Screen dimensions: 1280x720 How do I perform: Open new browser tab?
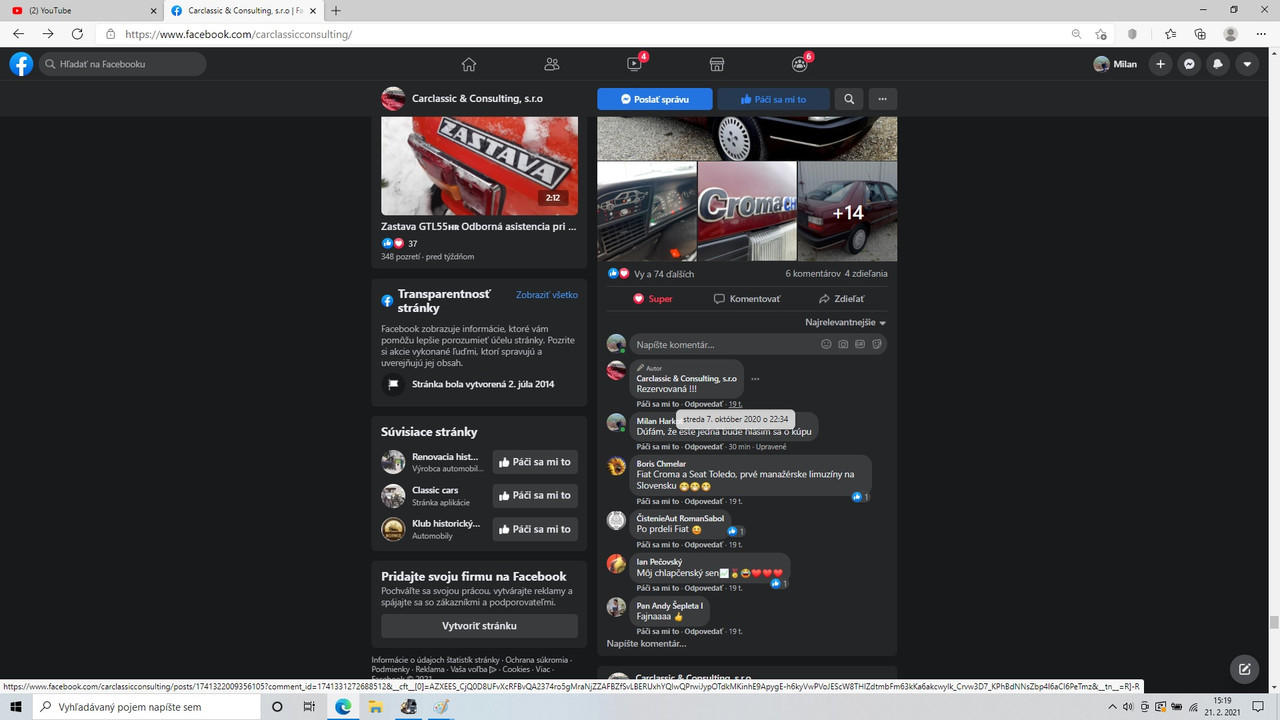pyautogui.click(x=336, y=10)
